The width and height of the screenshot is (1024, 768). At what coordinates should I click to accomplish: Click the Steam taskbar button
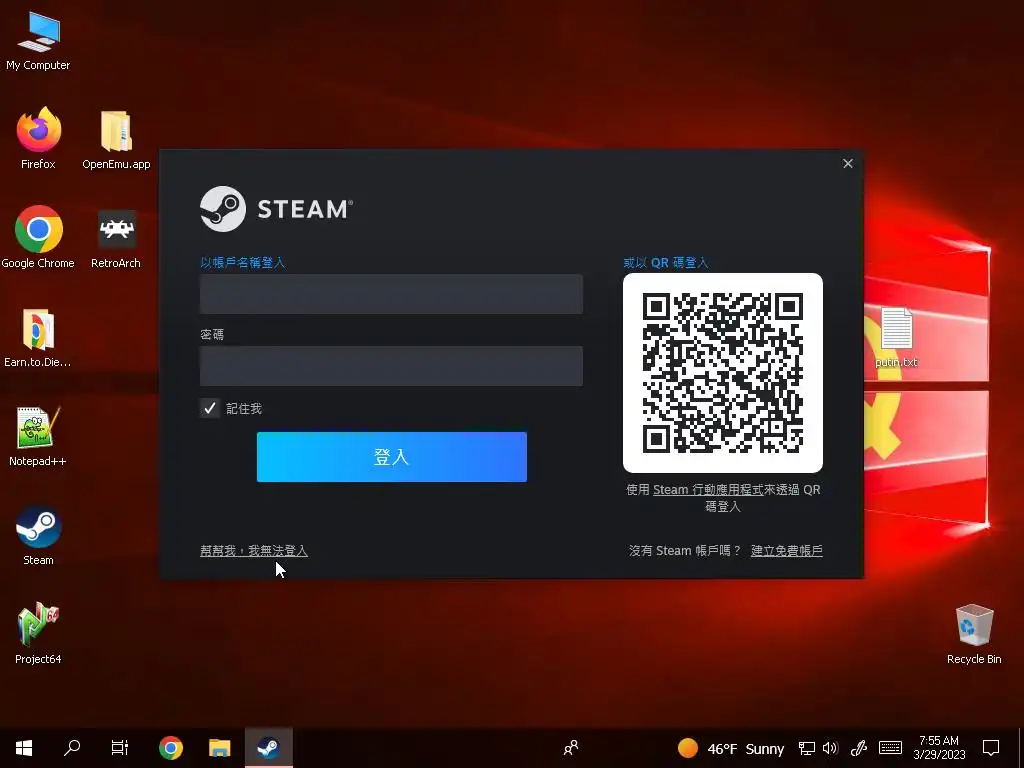pyautogui.click(x=268, y=748)
